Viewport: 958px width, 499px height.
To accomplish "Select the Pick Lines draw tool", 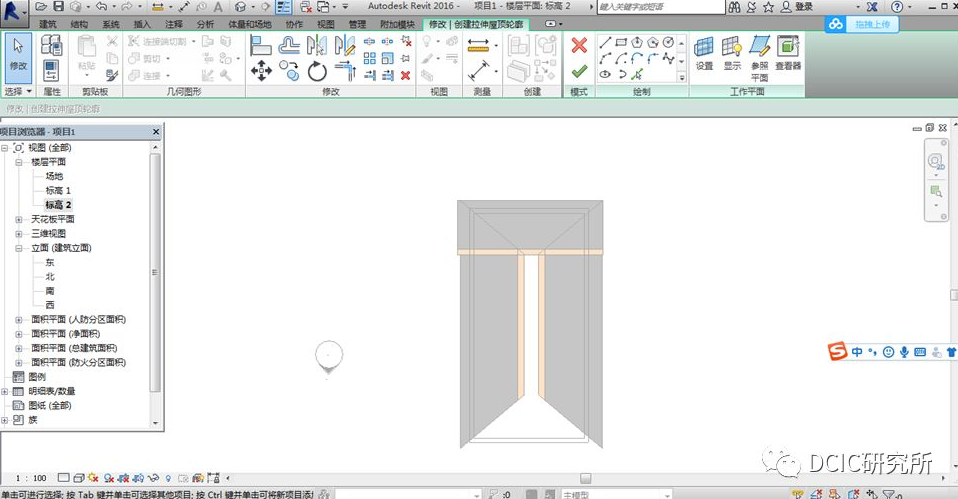I will pyautogui.click(x=637, y=75).
